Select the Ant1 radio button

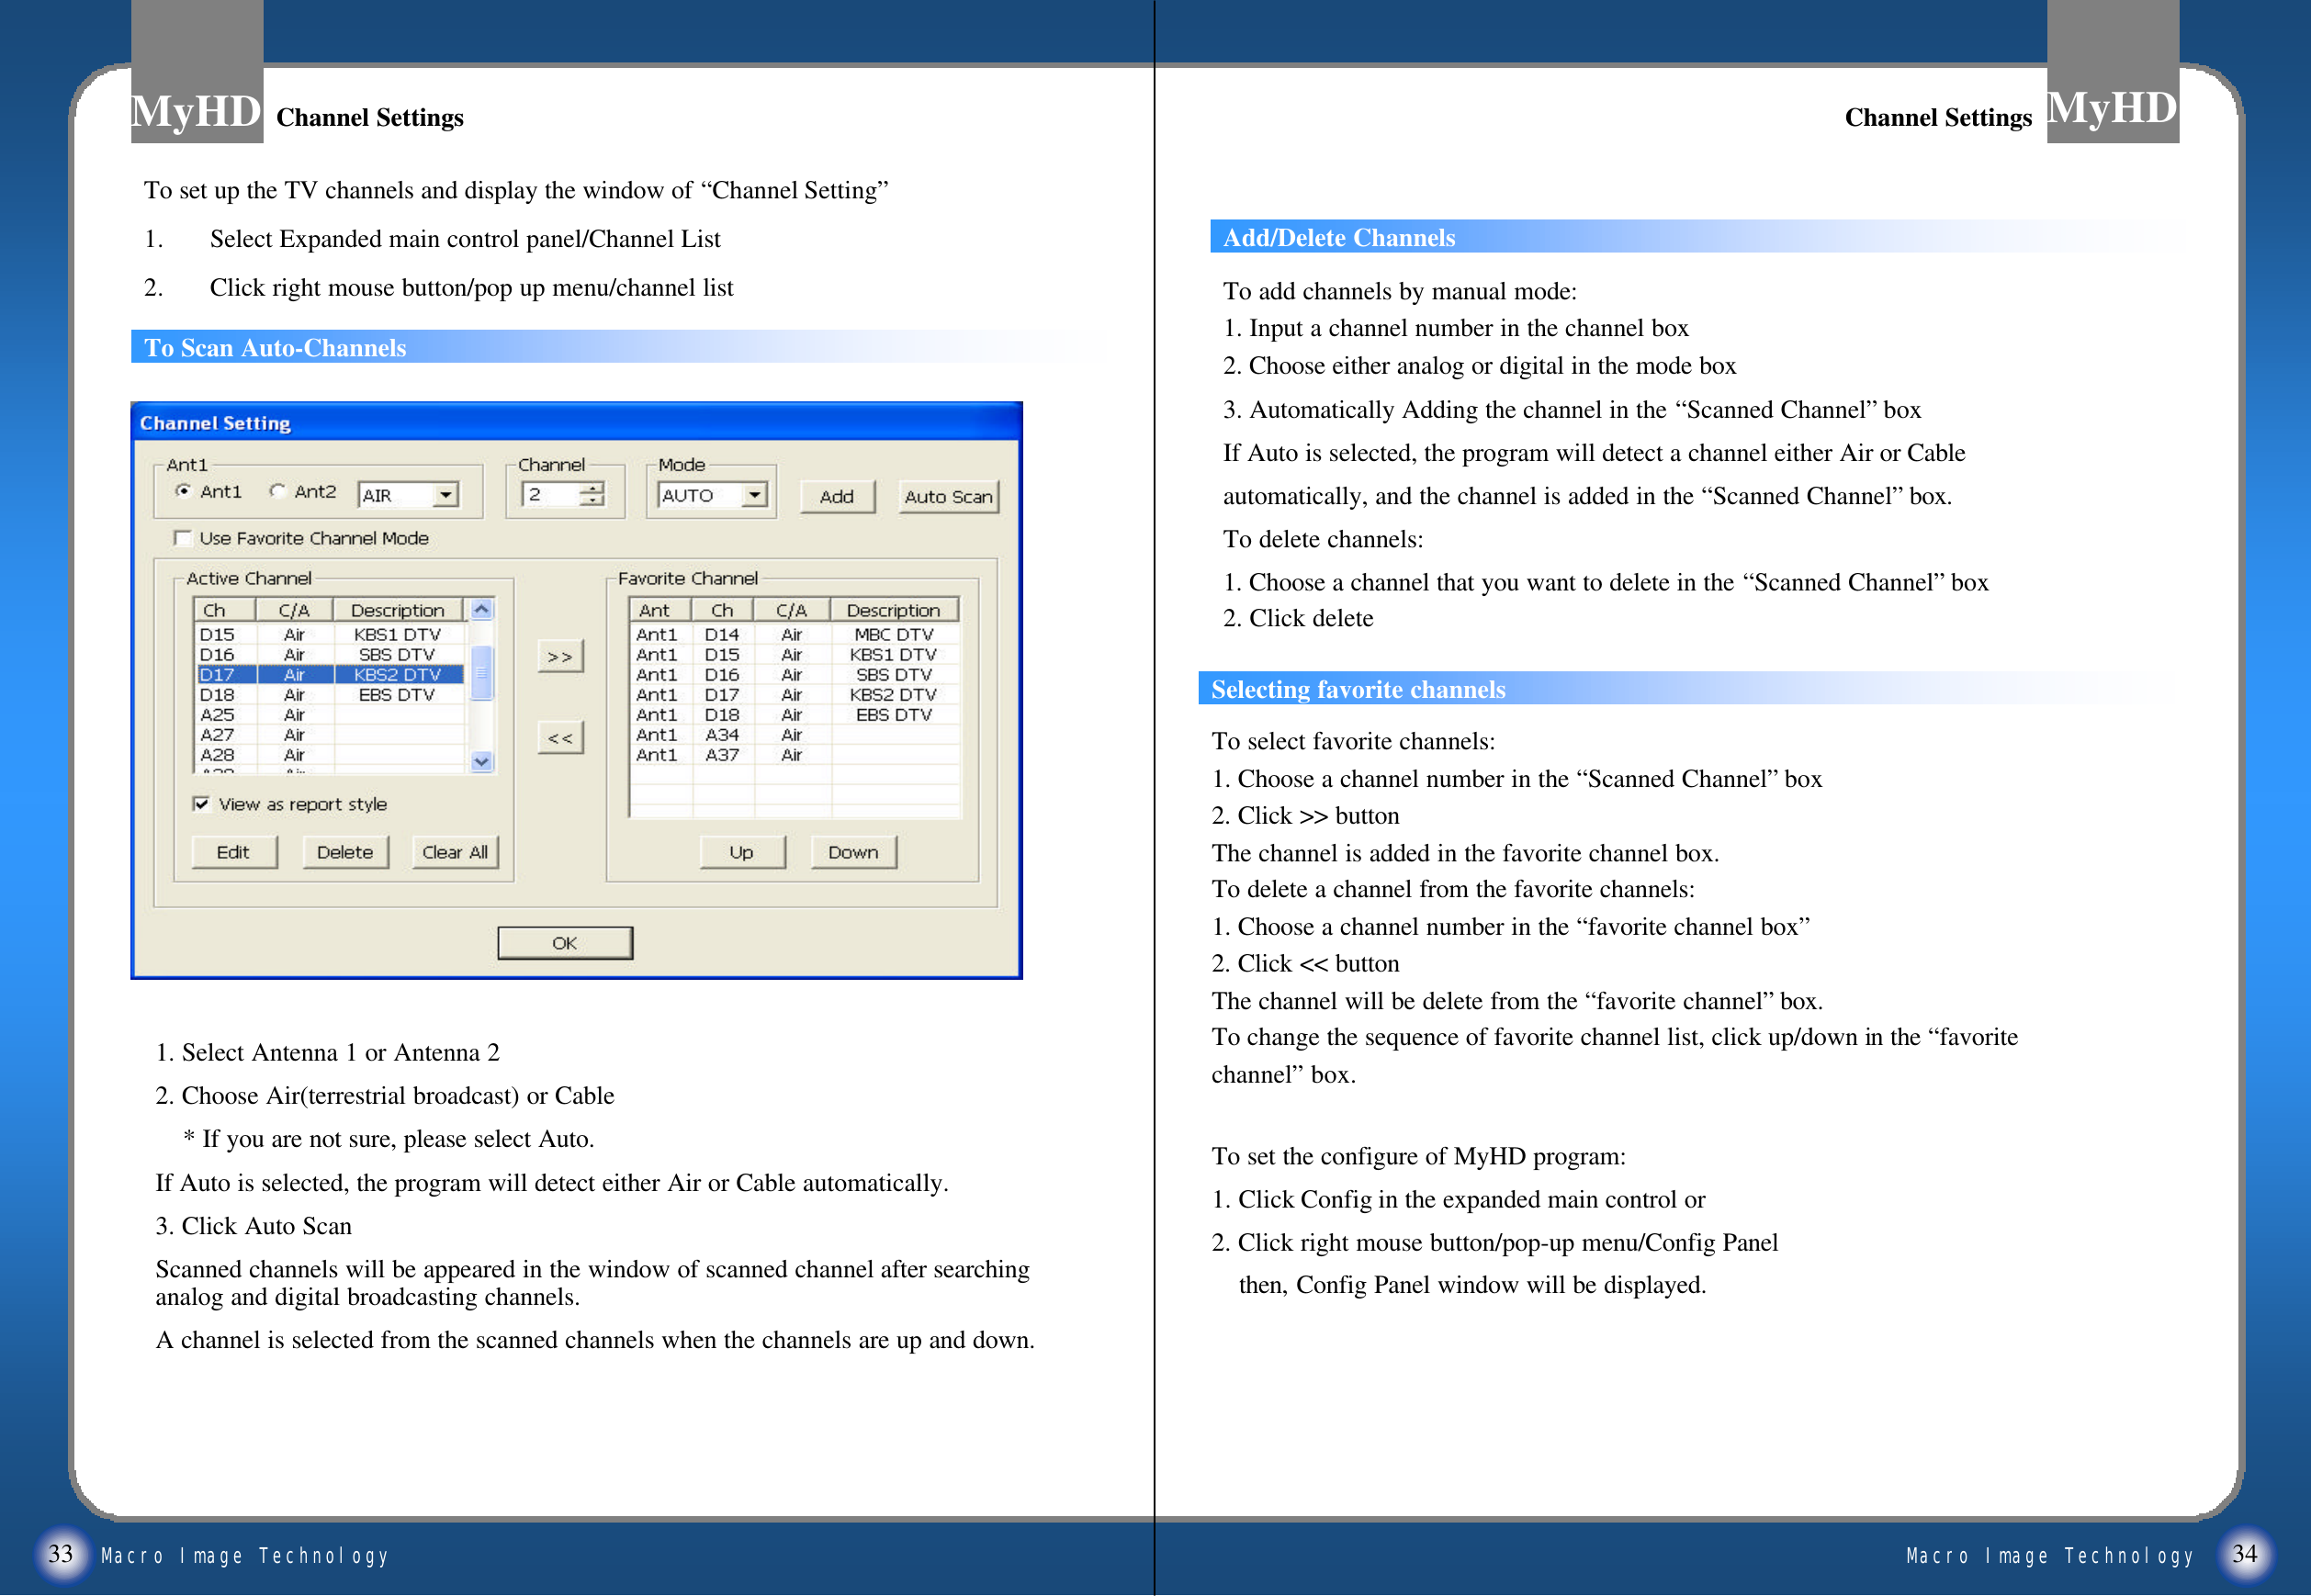183,491
